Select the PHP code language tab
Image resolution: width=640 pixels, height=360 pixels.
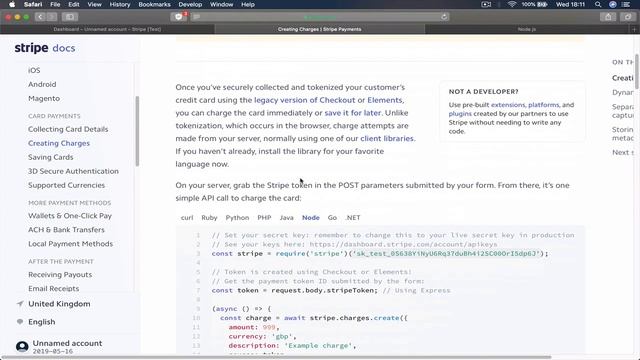pos(264,218)
